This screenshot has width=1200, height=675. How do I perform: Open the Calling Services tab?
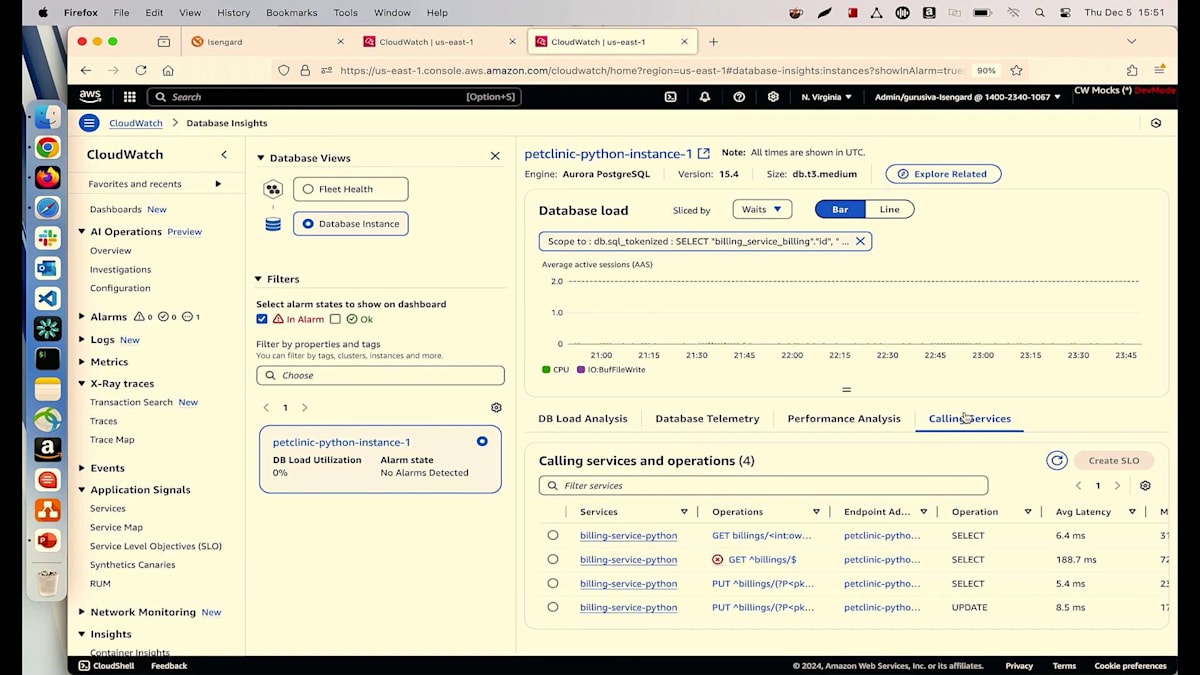tap(970, 418)
